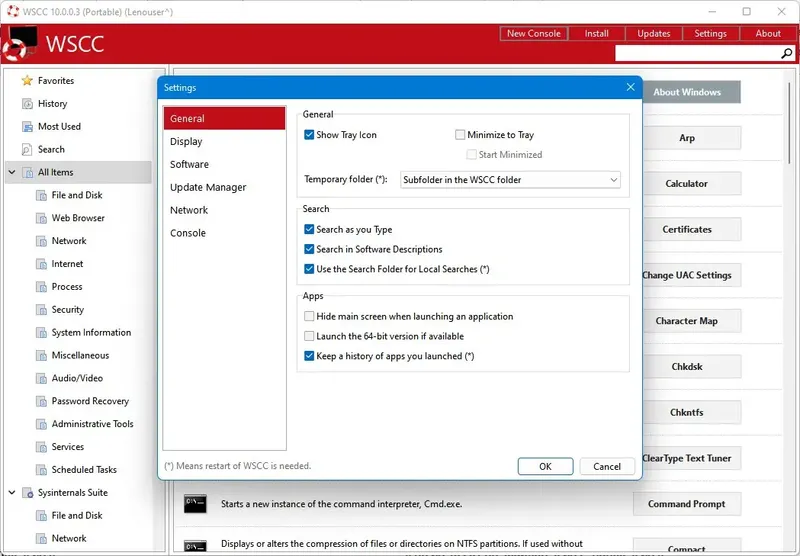Click the Install header button
This screenshot has width=800, height=556.
[596, 34]
